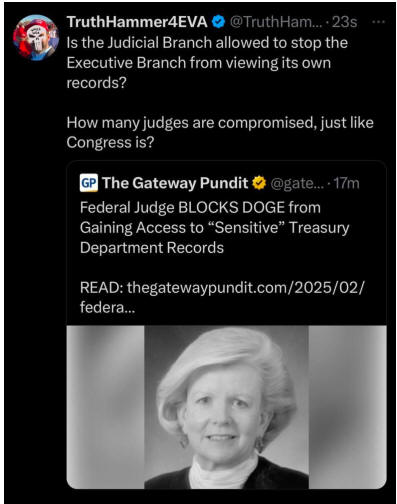The image size is (397, 504).
Task: Click the 17m quoted post timestamp
Action: point(346,183)
